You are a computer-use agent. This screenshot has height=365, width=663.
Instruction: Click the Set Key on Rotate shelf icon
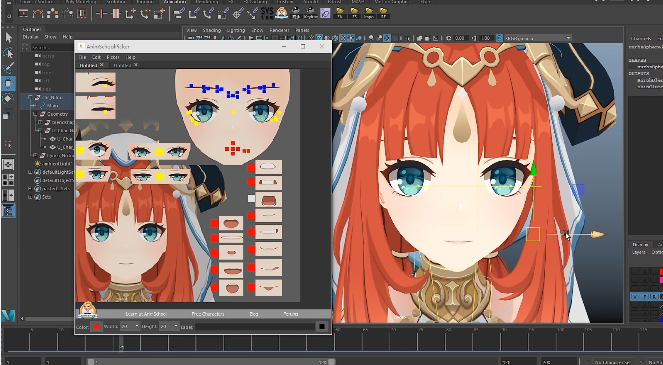[x=145, y=13]
